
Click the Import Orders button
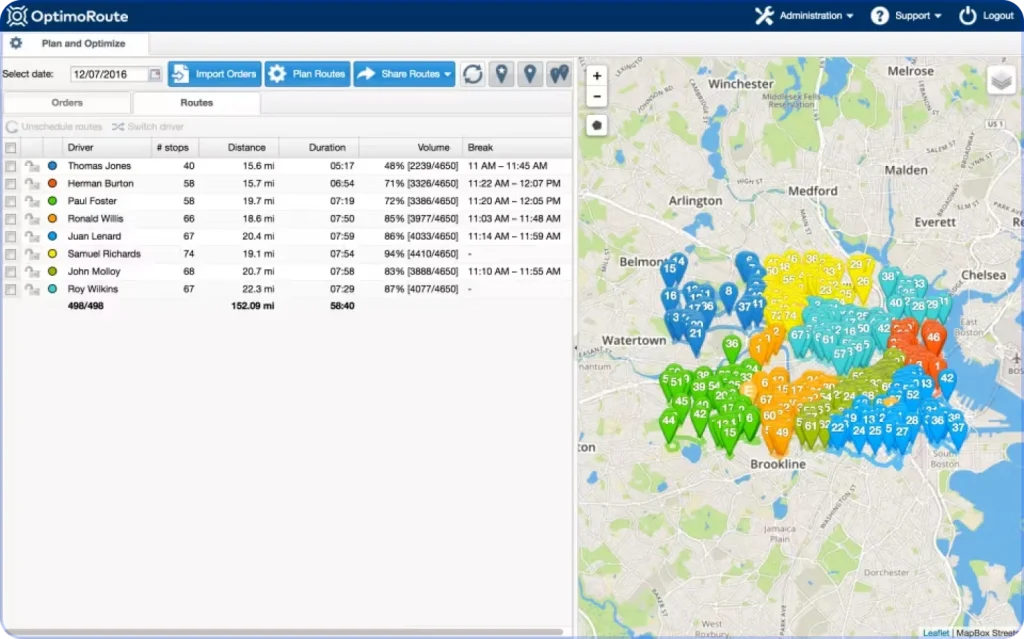(x=215, y=74)
